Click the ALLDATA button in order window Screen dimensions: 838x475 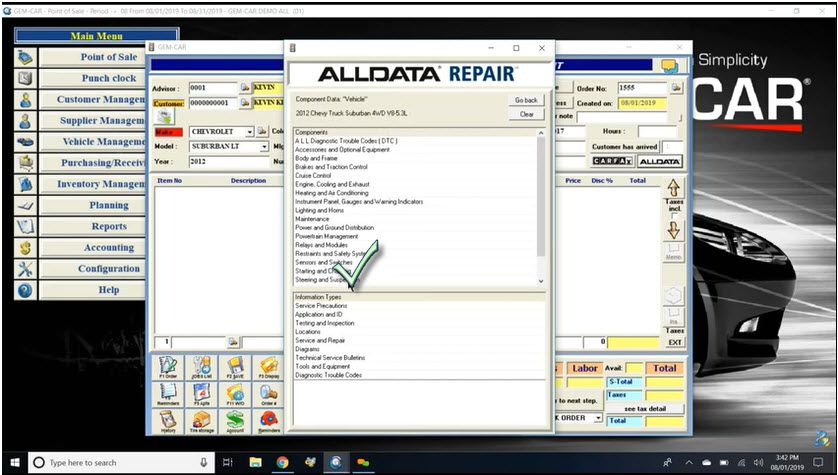[659, 161]
